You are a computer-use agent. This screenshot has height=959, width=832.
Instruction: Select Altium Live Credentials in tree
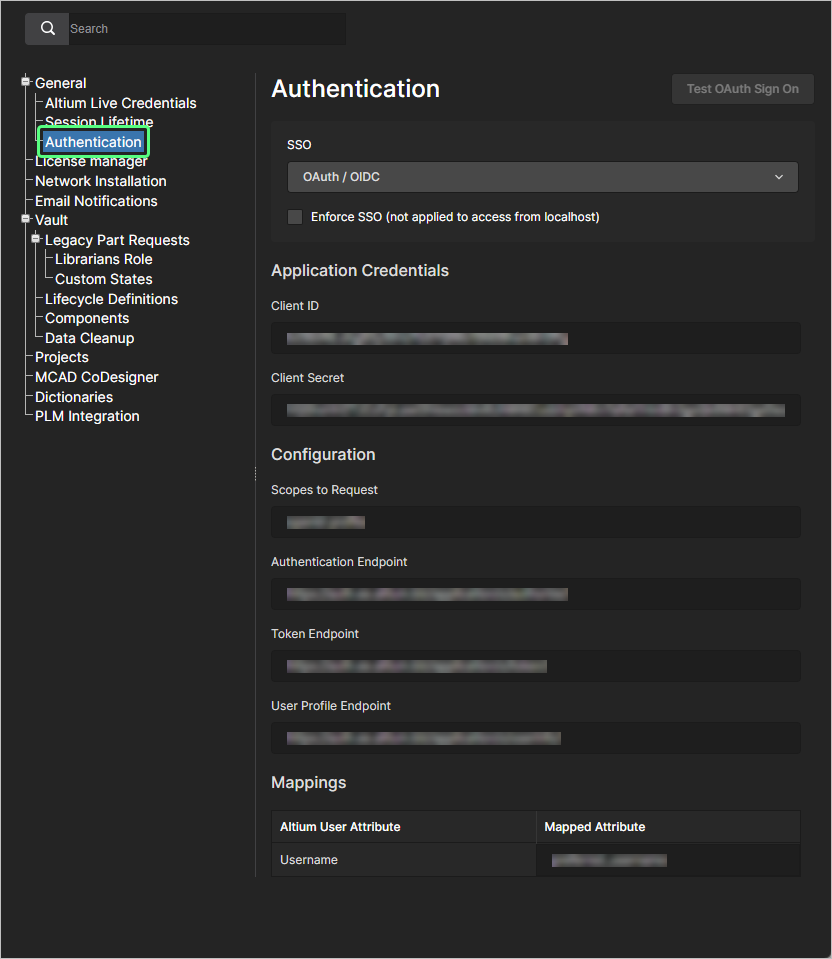(x=121, y=103)
